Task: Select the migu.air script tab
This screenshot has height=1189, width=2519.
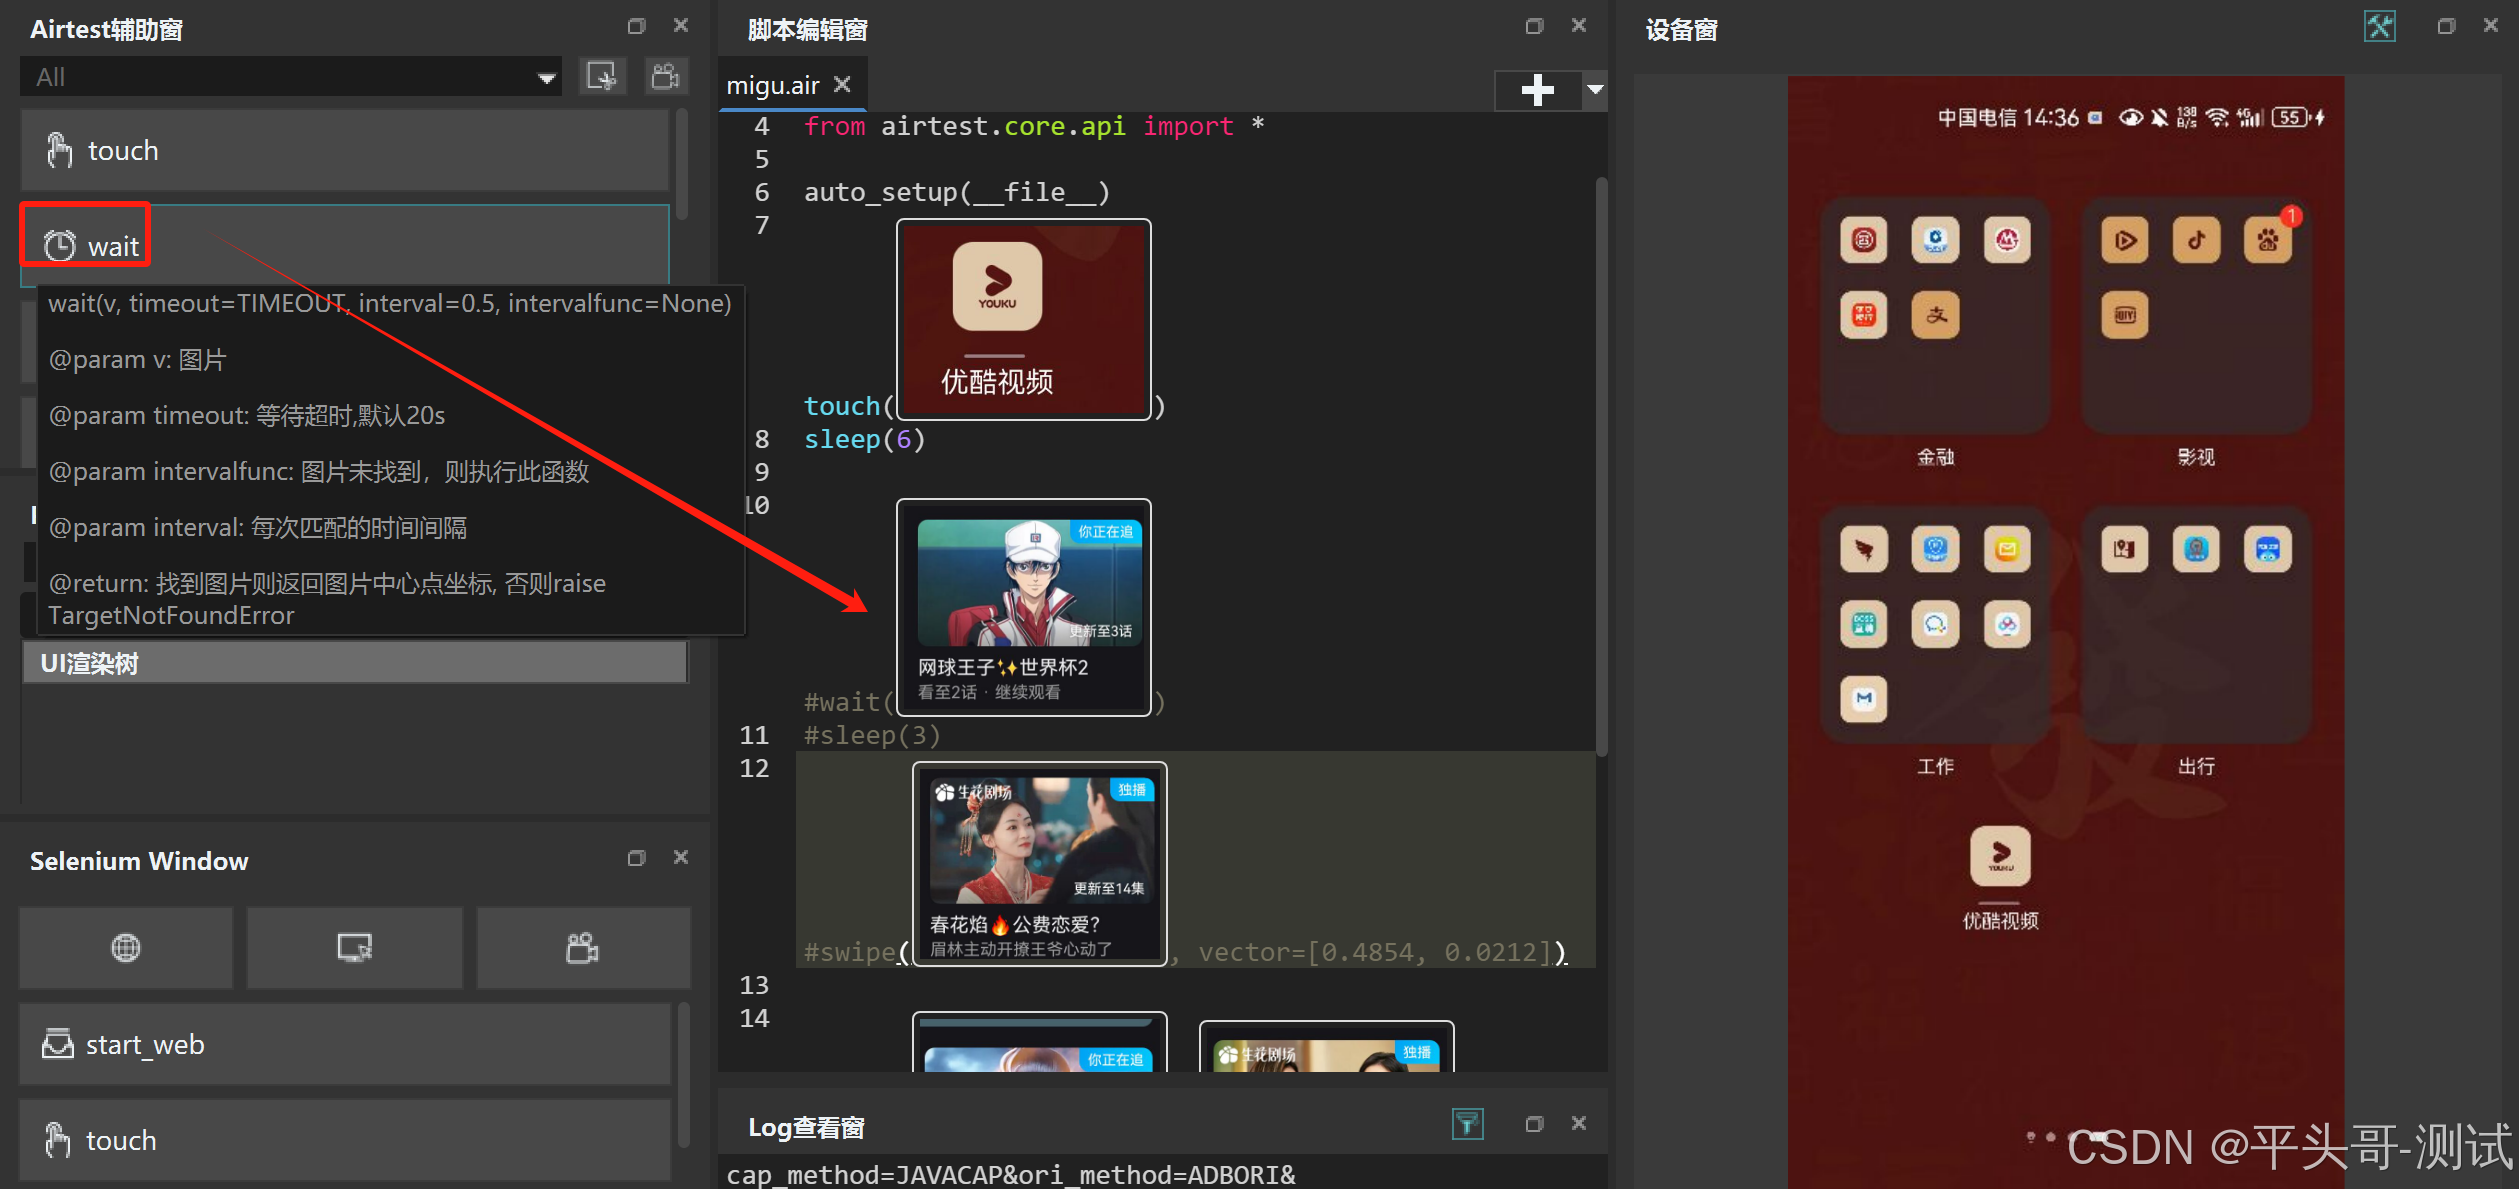Action: (773, 86)
